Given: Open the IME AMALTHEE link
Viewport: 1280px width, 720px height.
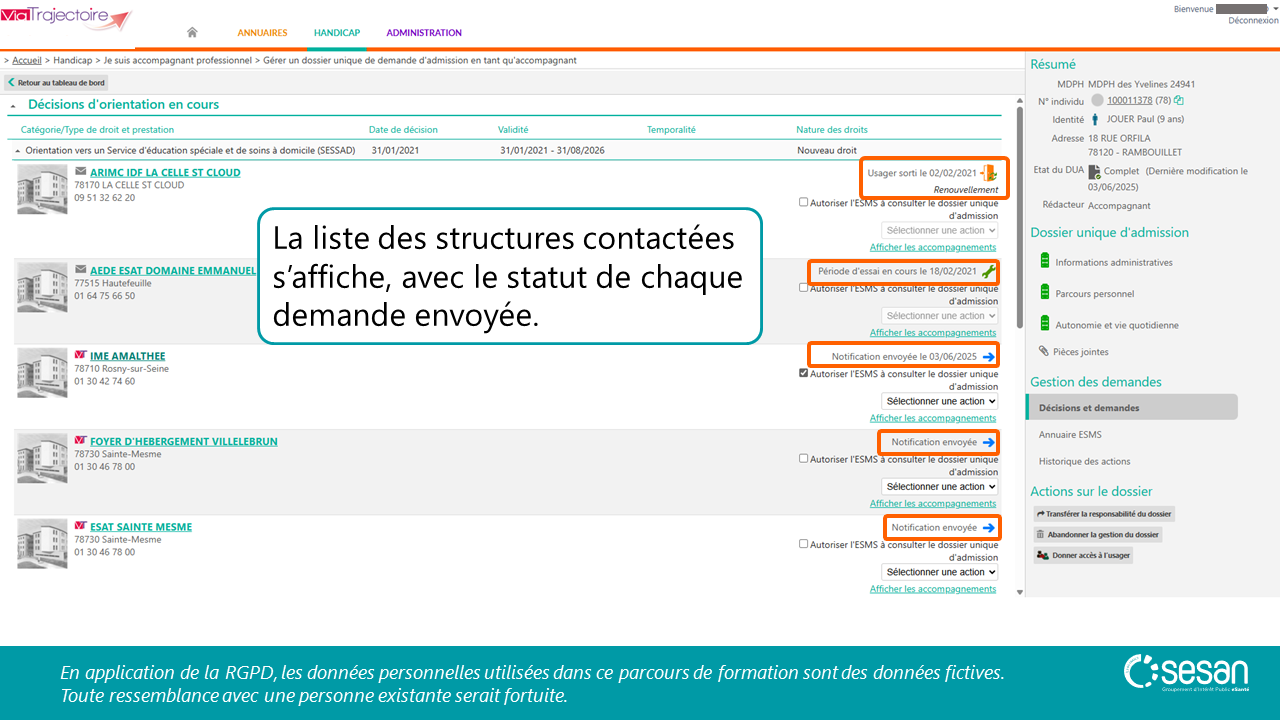Looking at the screenshot, I should 128,356.
